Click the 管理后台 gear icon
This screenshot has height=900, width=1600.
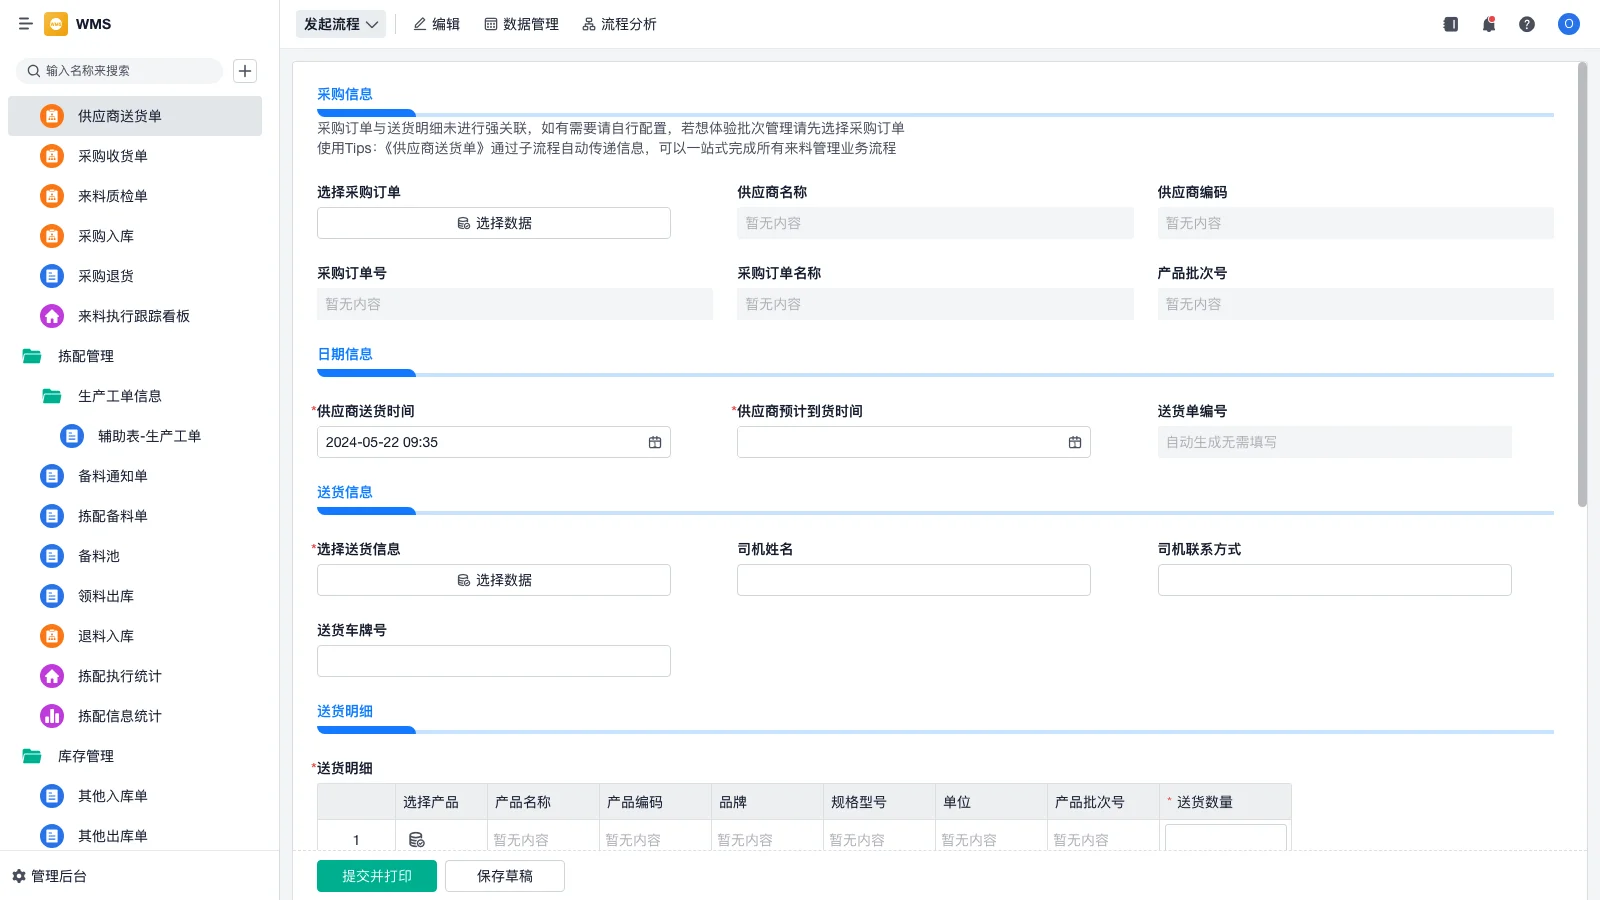[x=19, y=876]
